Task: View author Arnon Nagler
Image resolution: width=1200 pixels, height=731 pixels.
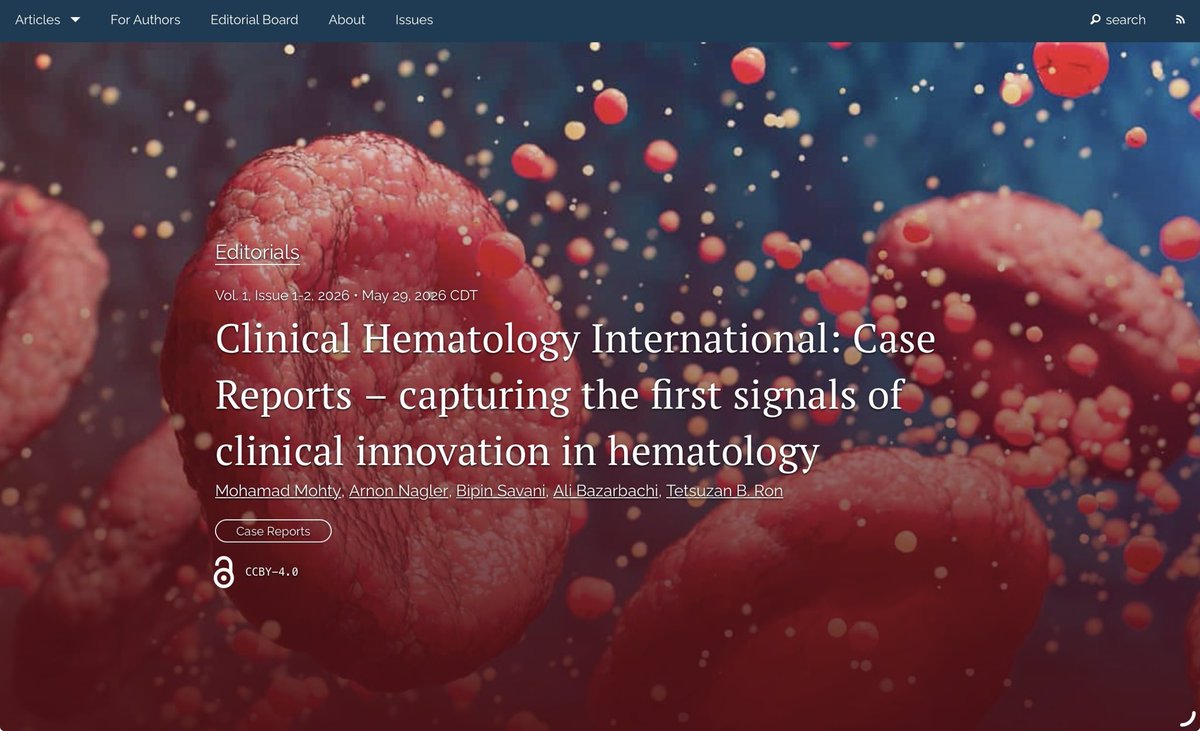Action: click(x=398, y=491)
